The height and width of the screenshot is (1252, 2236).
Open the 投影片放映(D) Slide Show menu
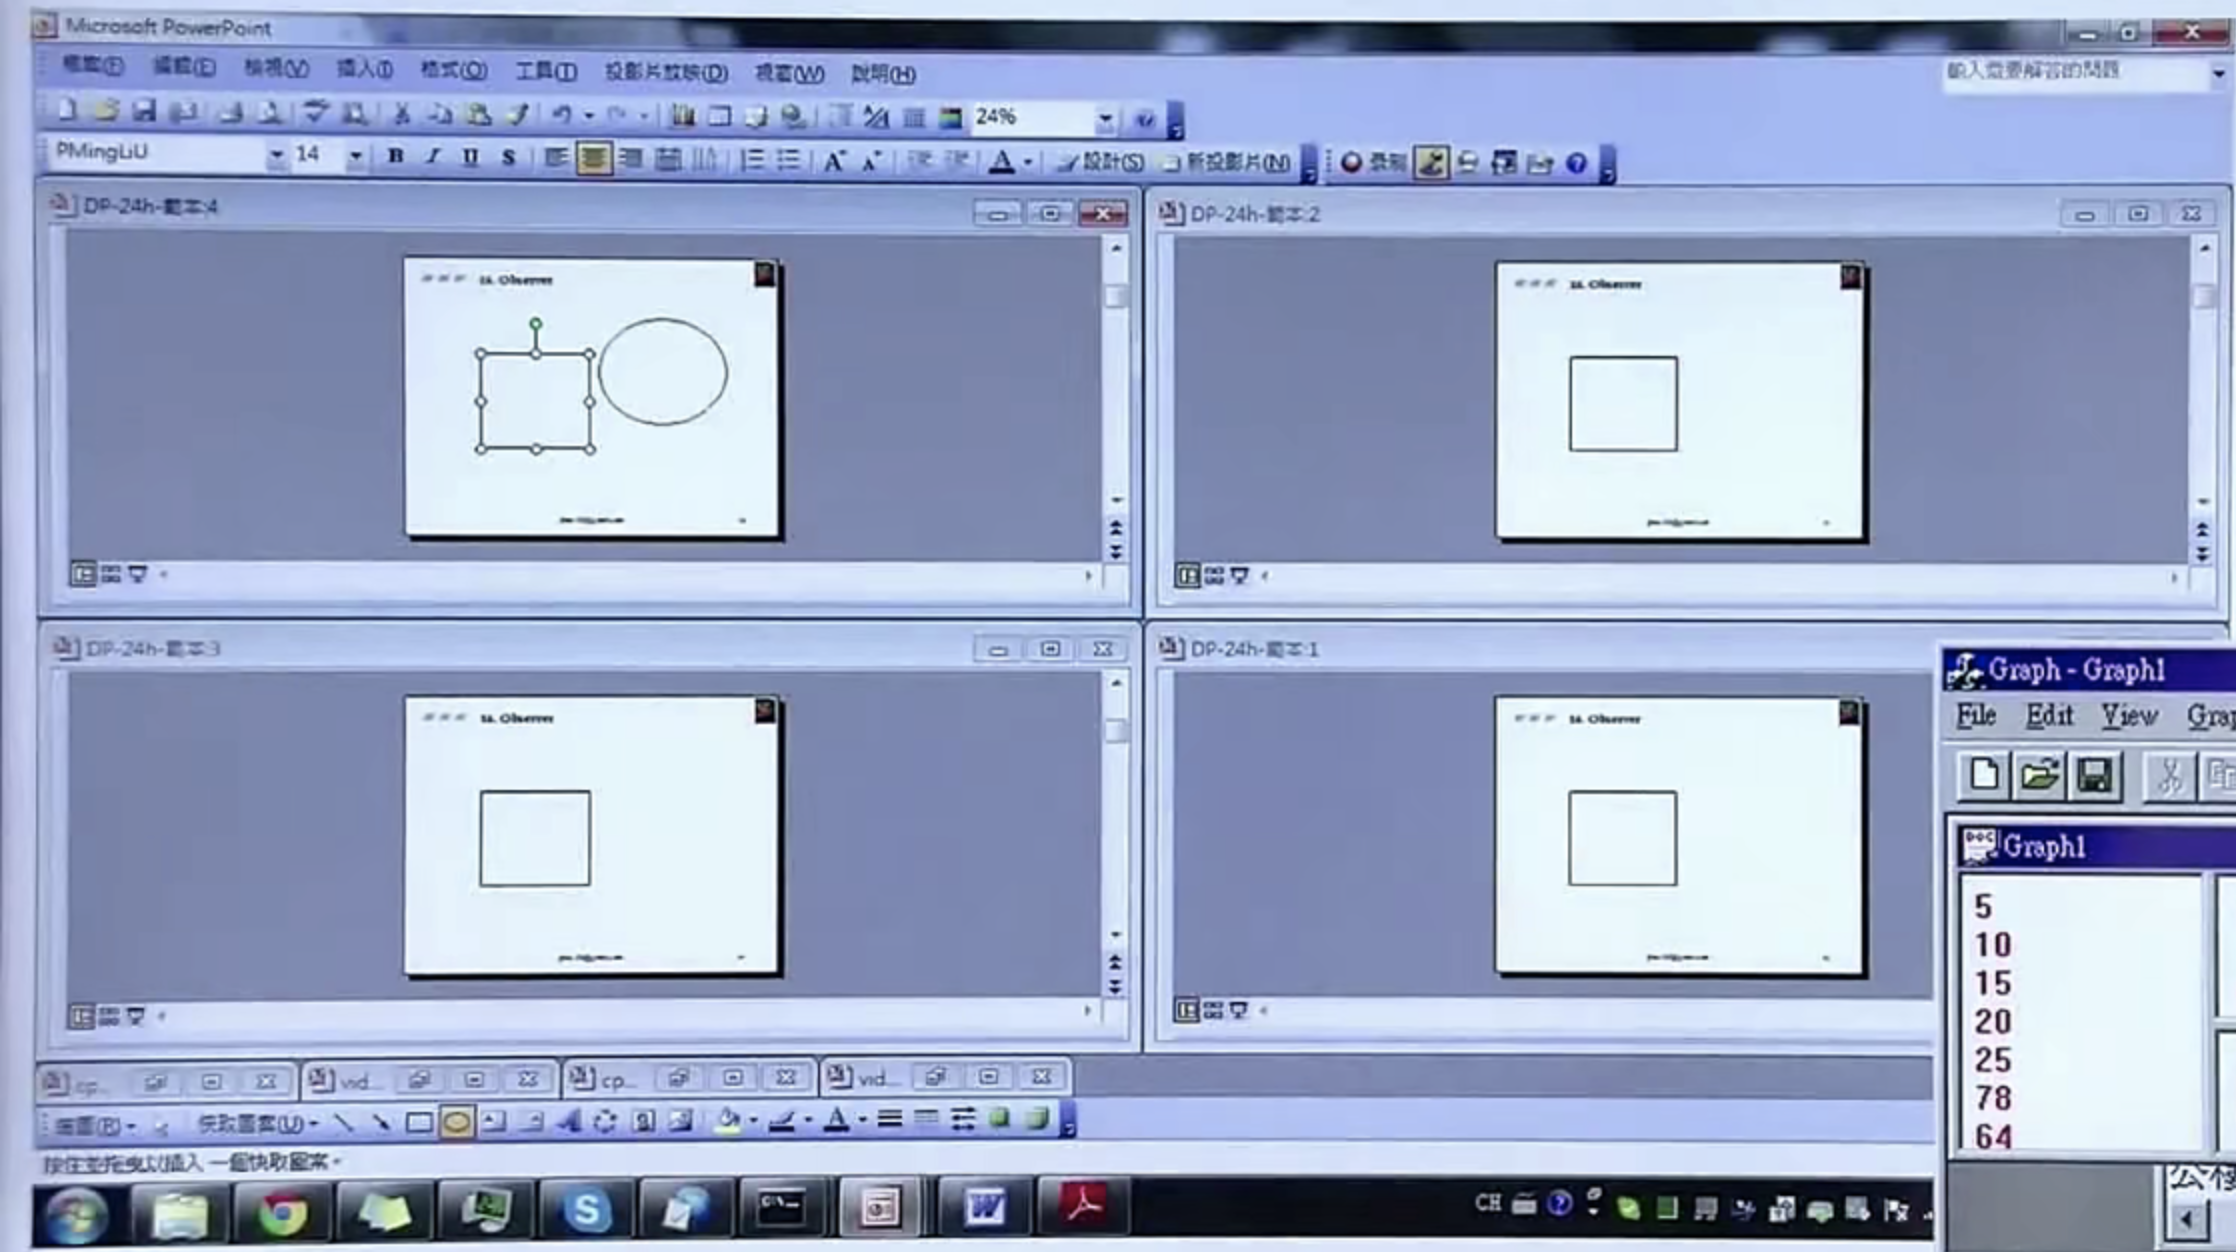click(x=666, y=72)
